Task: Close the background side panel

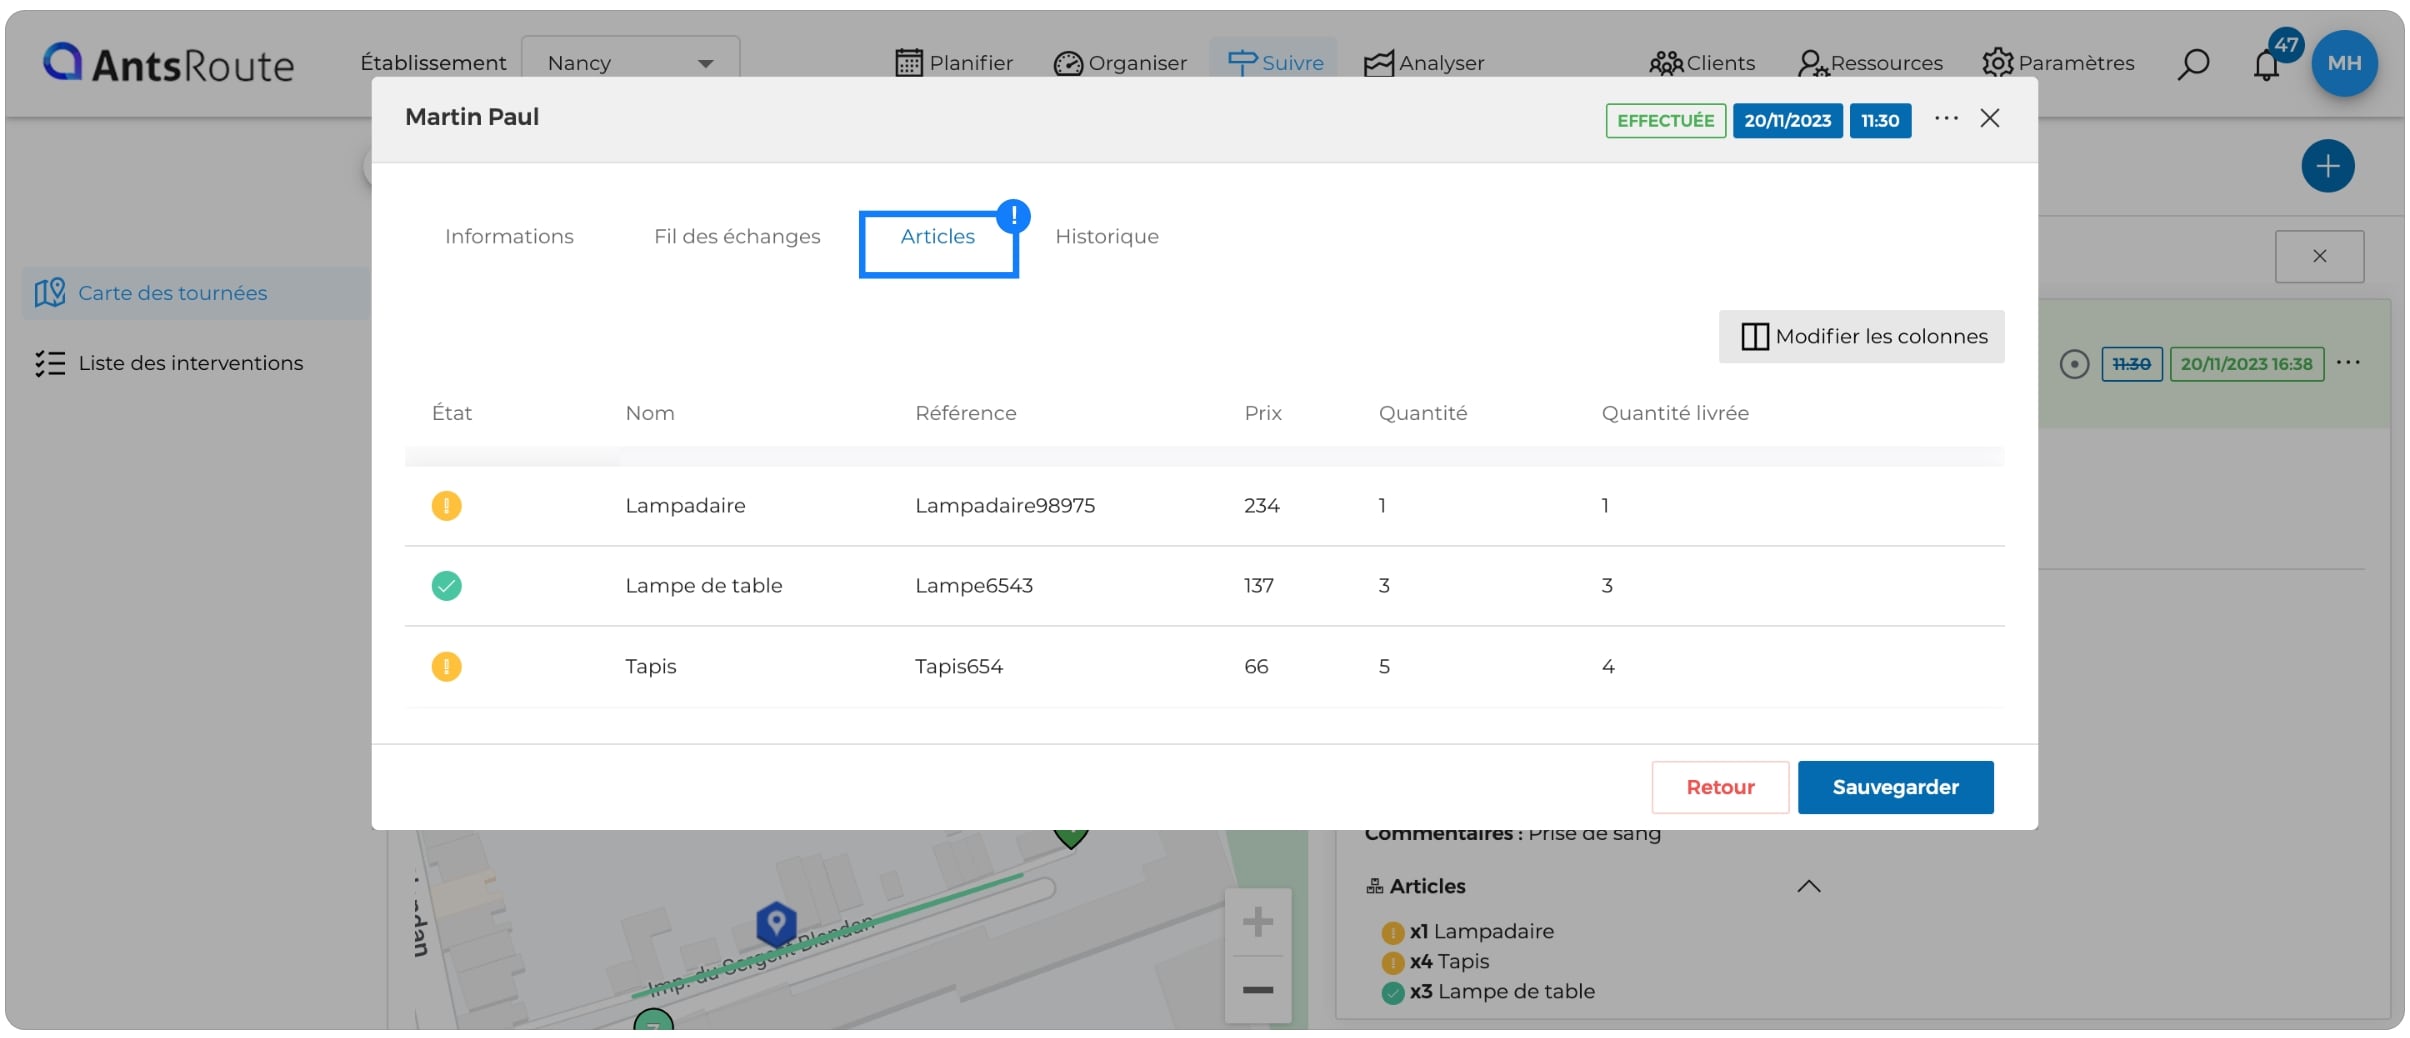Action: click(2319, 257)
